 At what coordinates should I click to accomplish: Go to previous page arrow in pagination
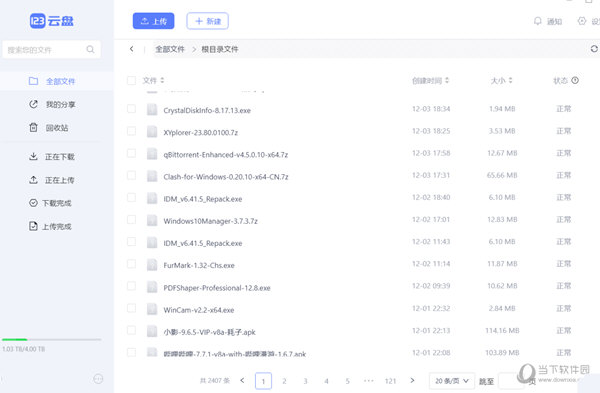tap(242, 380)
